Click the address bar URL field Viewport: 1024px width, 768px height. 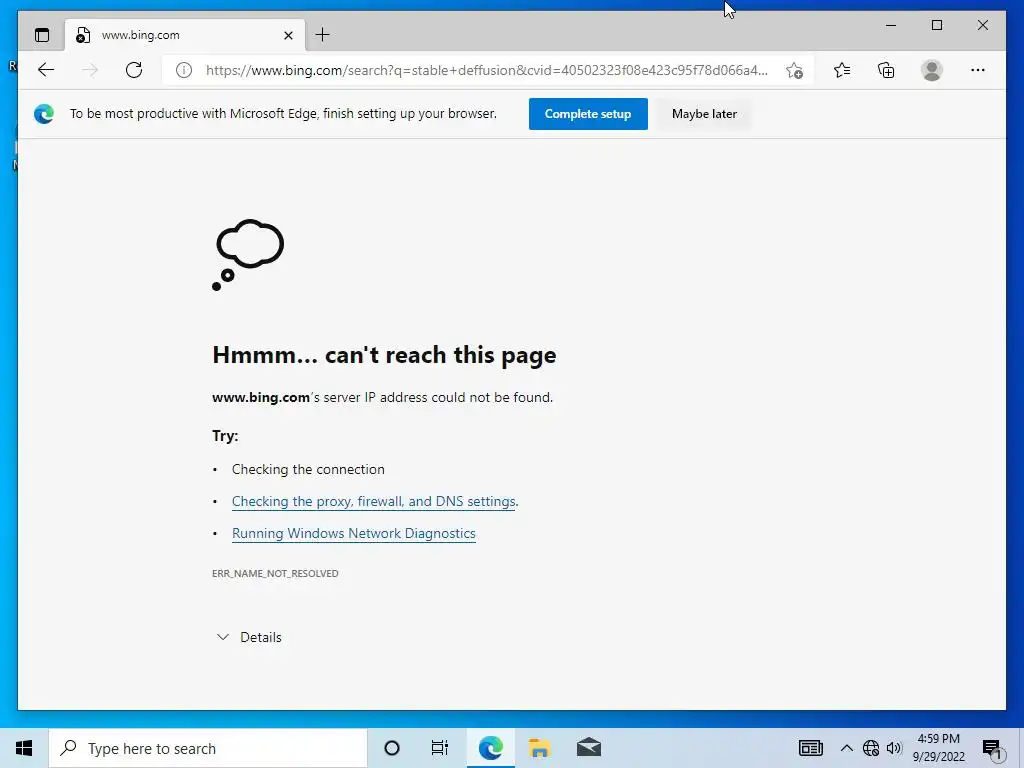click(x=487, y=70)
